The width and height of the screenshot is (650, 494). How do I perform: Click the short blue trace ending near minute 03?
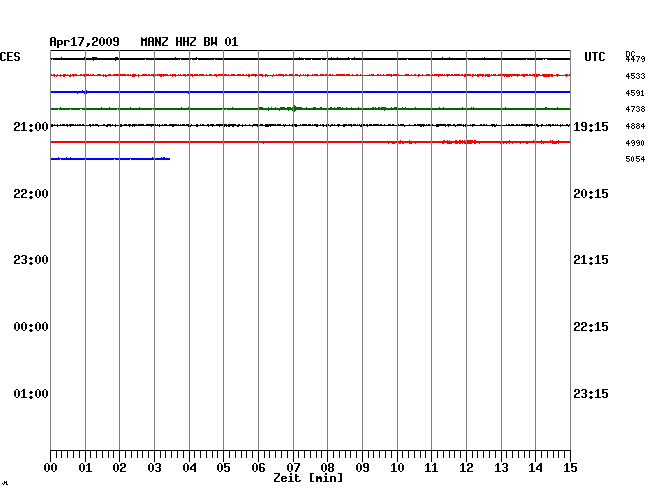[x=110, y=158]
